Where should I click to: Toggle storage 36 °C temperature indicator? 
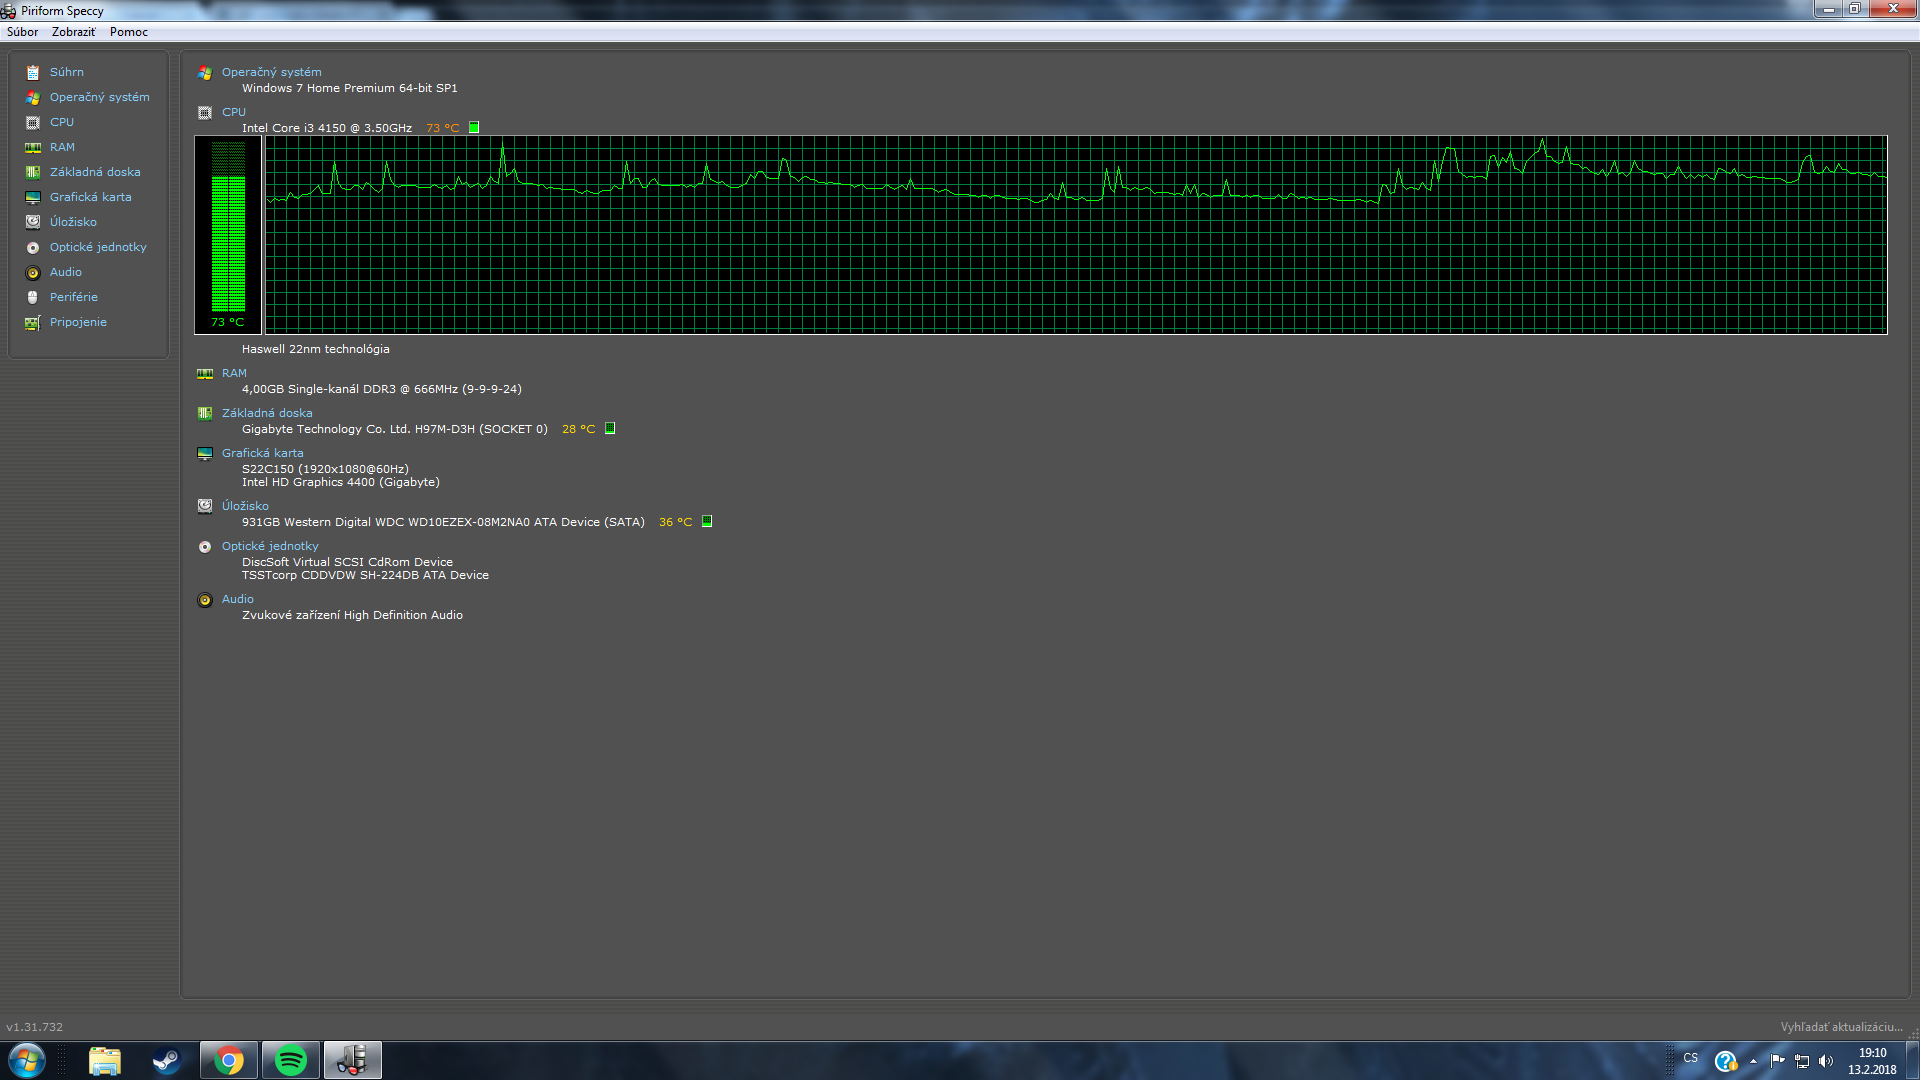707,521
